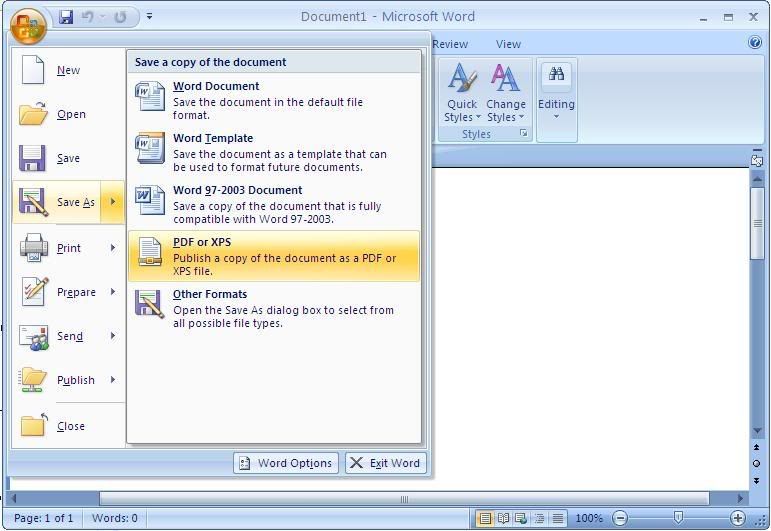Click the Print printer icon
The height and width of the screenshot is (531, 771).
coord(33,247)
